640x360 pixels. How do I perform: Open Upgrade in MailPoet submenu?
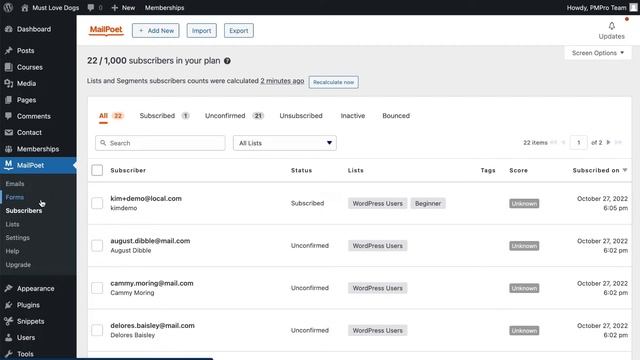pos(18,264)
